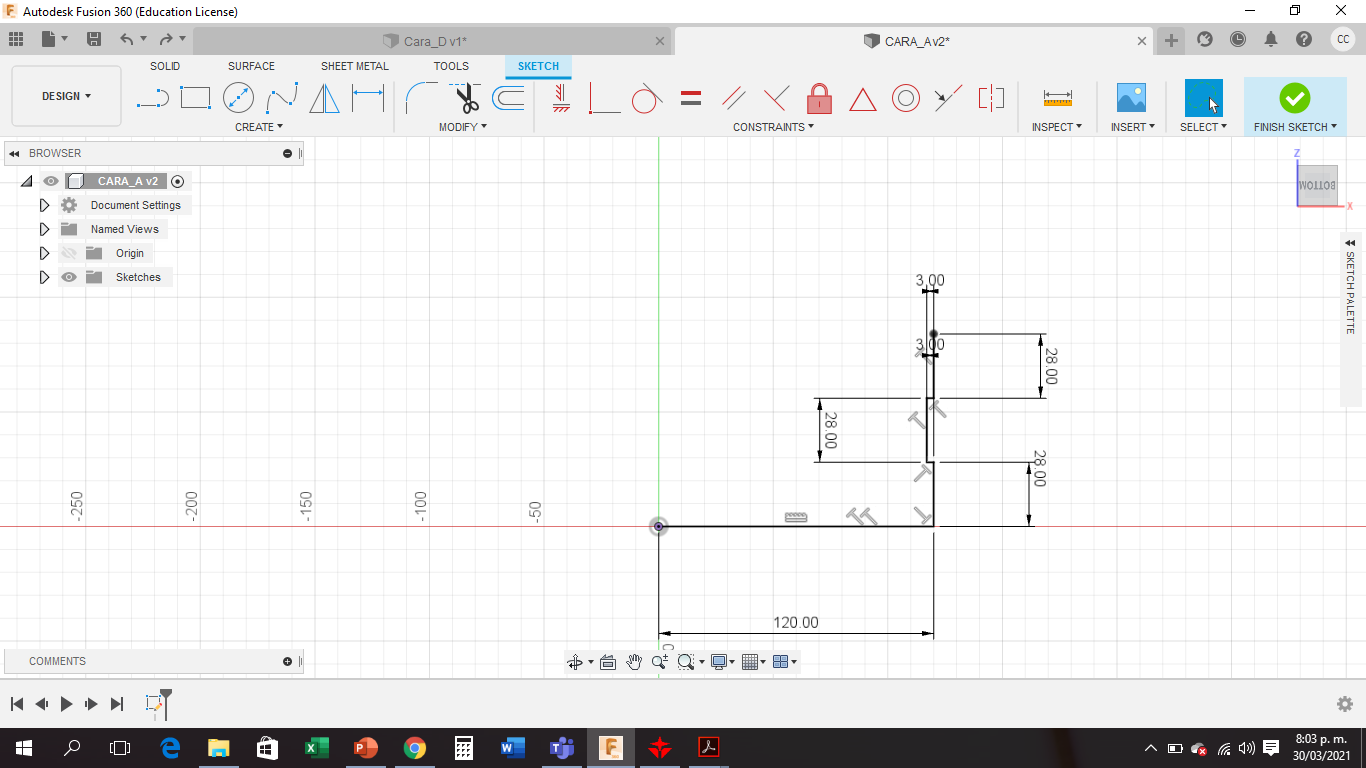Switch to the TOOLS tab
The width and height of the screenshot is (1366, 768).
[451, 66]
